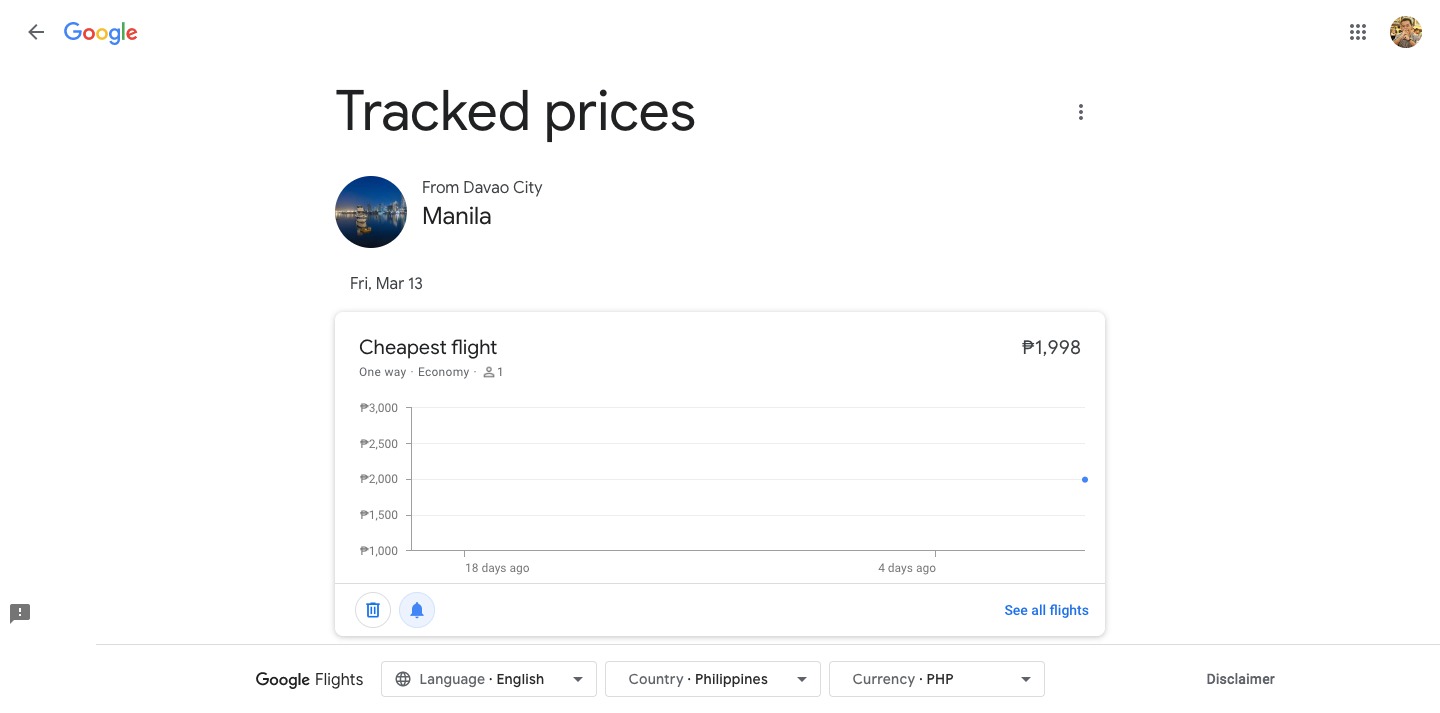
Task: Delete tracked flight with trash icon
Action: coord(373,610)
